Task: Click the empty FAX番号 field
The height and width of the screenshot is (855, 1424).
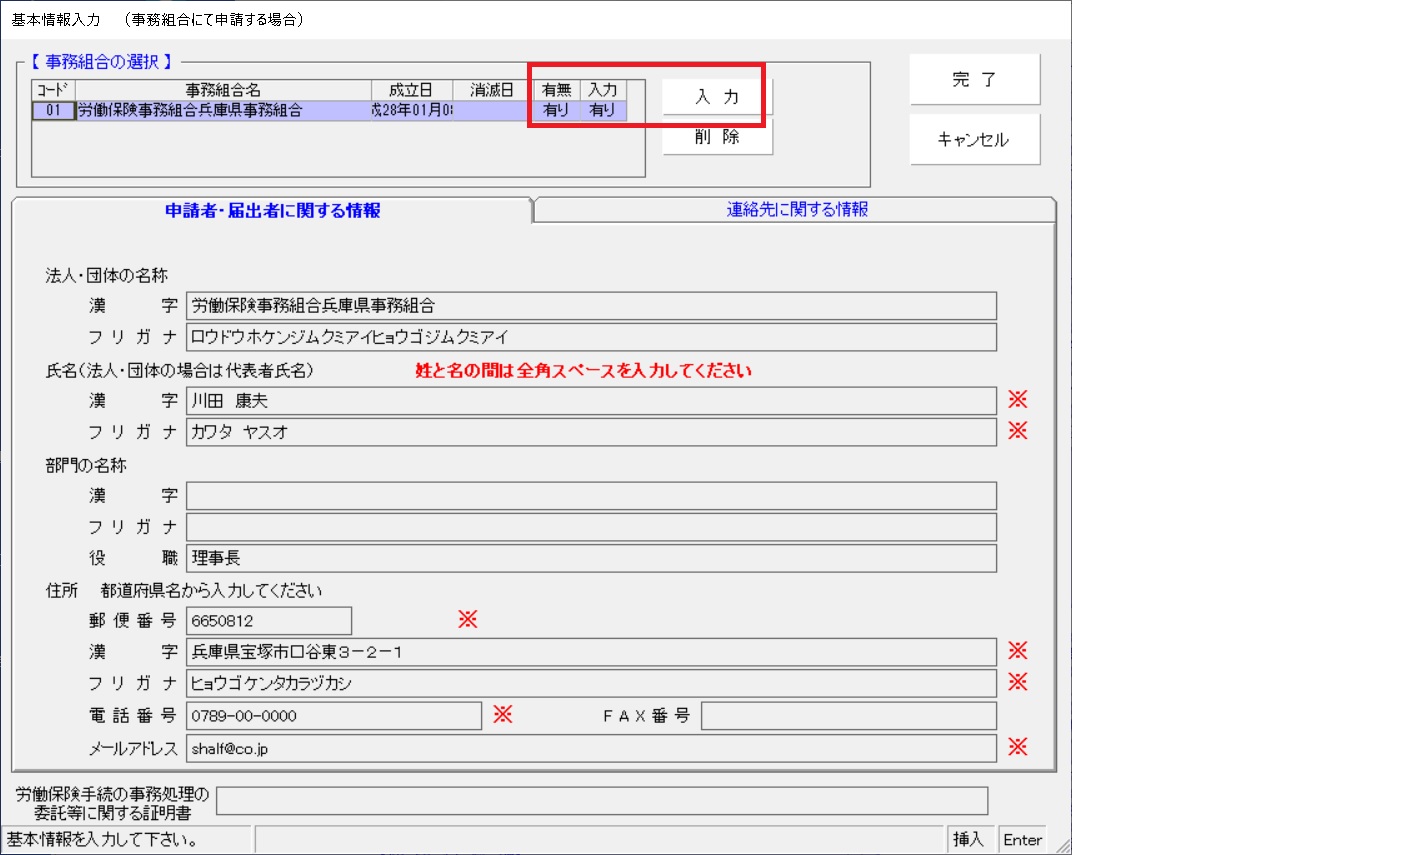Action: coord(848,716)
